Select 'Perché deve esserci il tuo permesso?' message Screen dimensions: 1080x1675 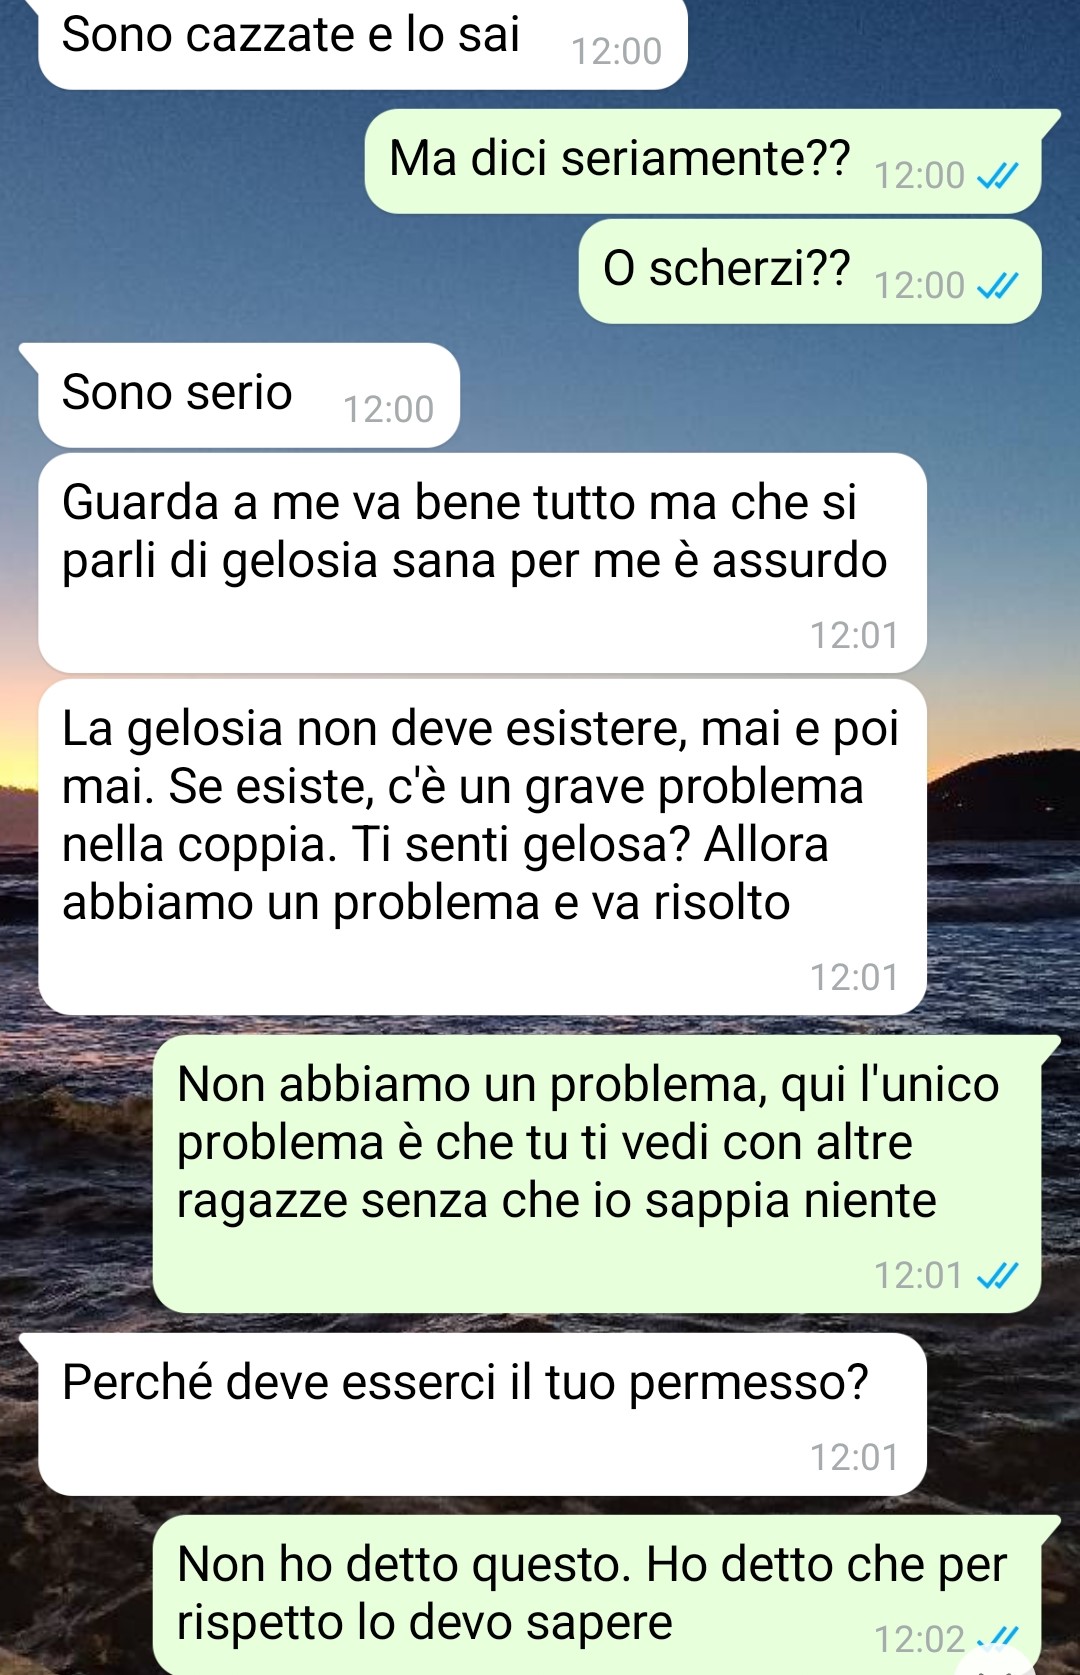click(x=482, y=1414)
